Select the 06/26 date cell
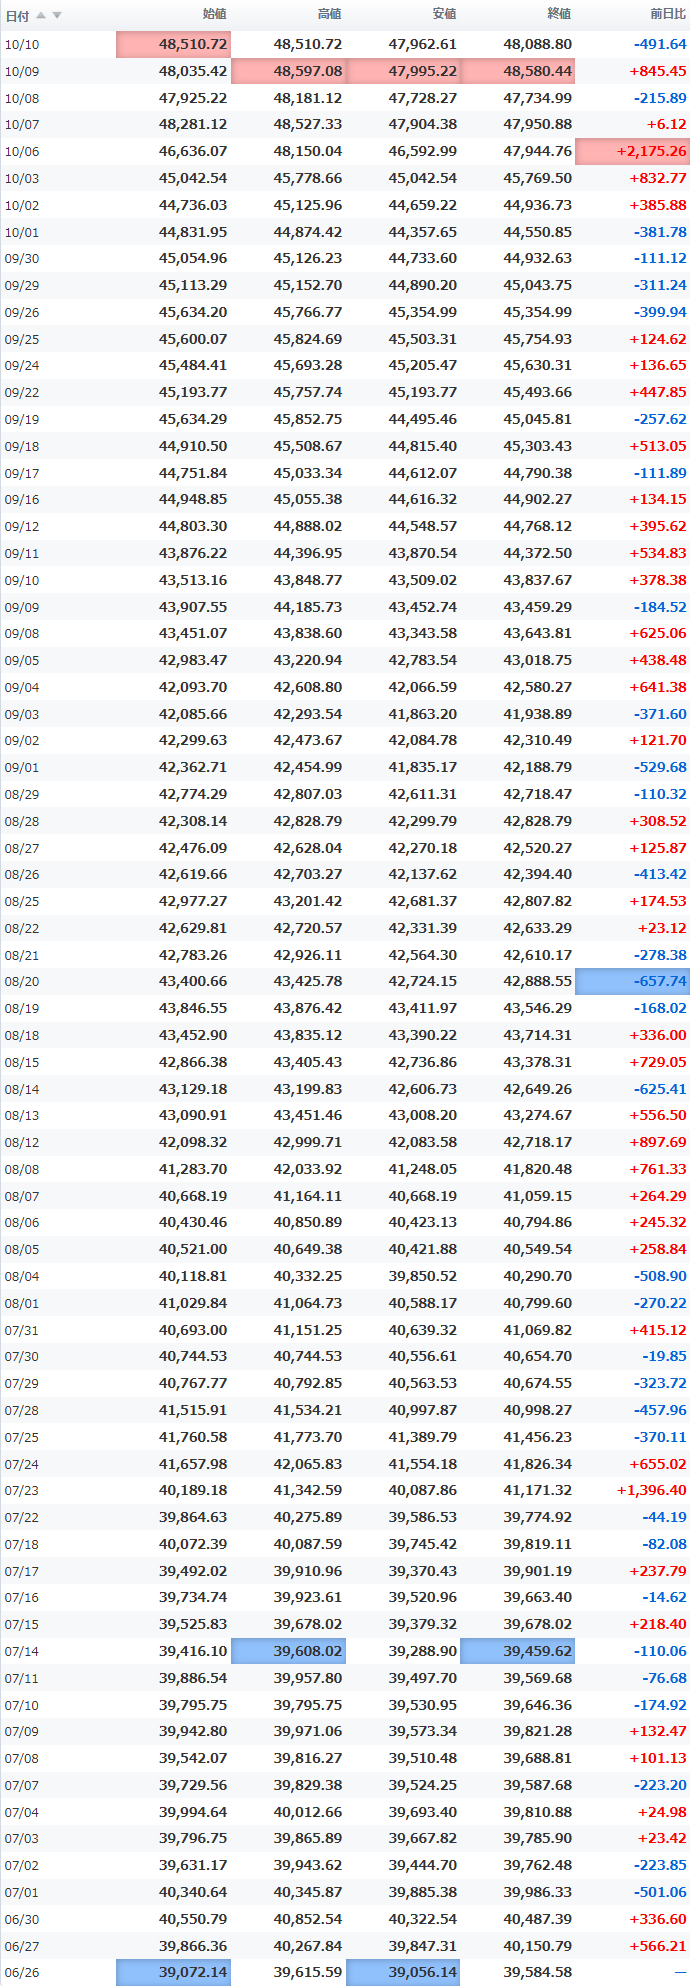The height and width of the screenshot is (1986, 690). tap(21, 1973)
